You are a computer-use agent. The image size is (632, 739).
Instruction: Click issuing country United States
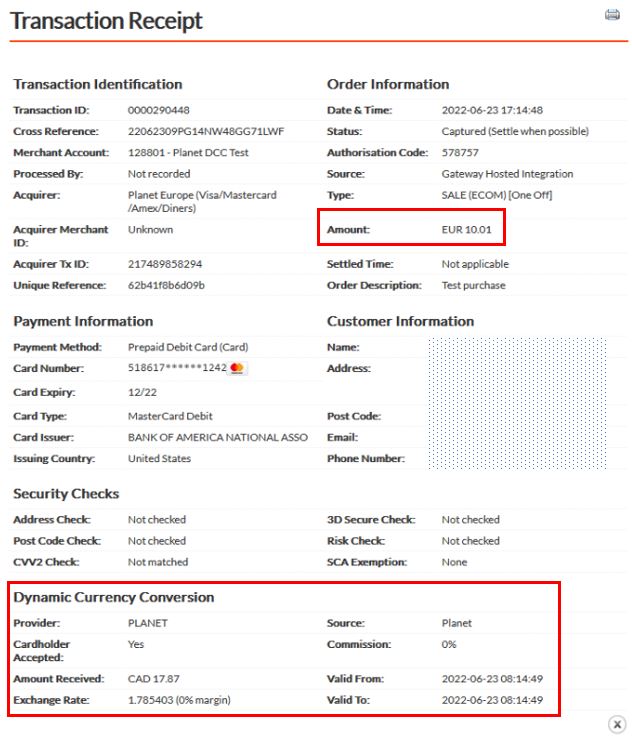pos(159,459)
